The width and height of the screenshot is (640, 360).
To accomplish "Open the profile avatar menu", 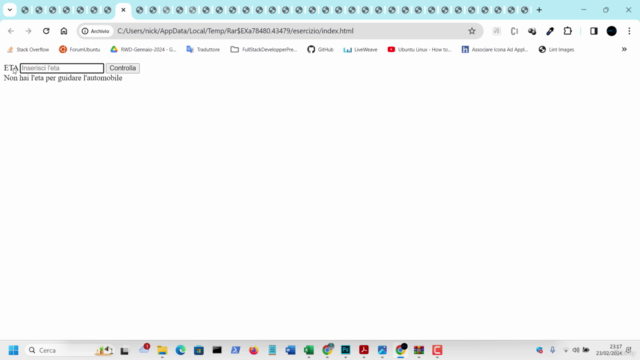I will coord(611,31).
